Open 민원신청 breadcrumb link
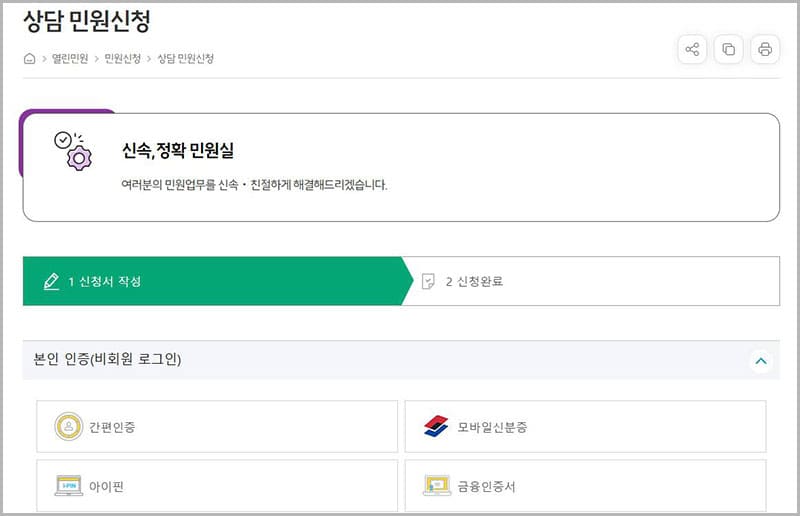The image size is (800, 516). (125, 59)
